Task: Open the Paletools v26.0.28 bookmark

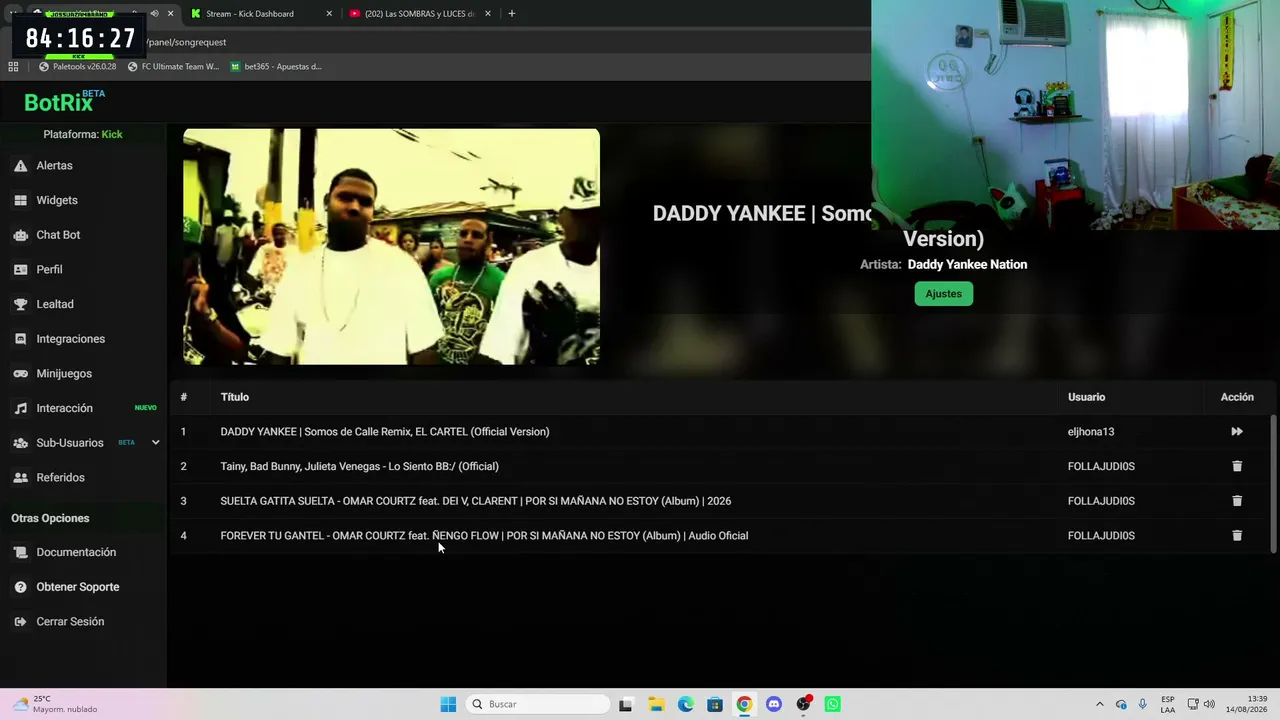Action: pyautogui.click(x=78, y=67)
